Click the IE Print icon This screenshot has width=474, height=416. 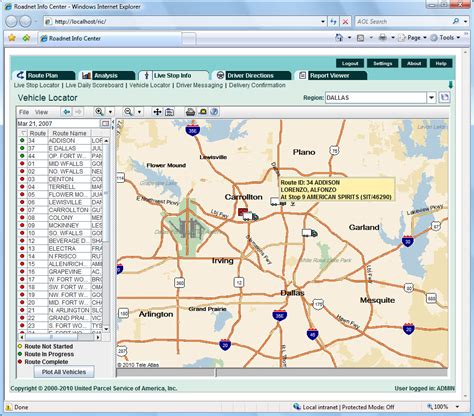tap(383, 38)
